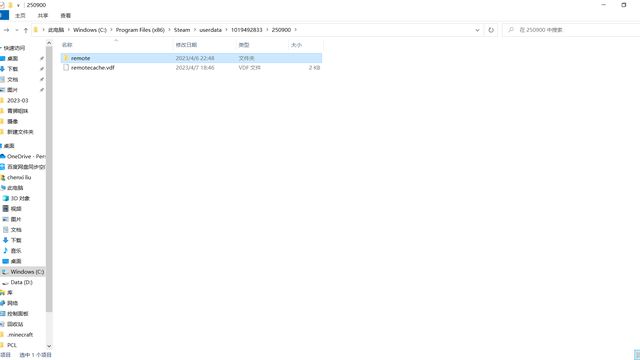Image resolution: width=640 pixels, height=360 pixels.
Task: Open .minecraft folder in sidebar
Action: (x=20, y=335)
